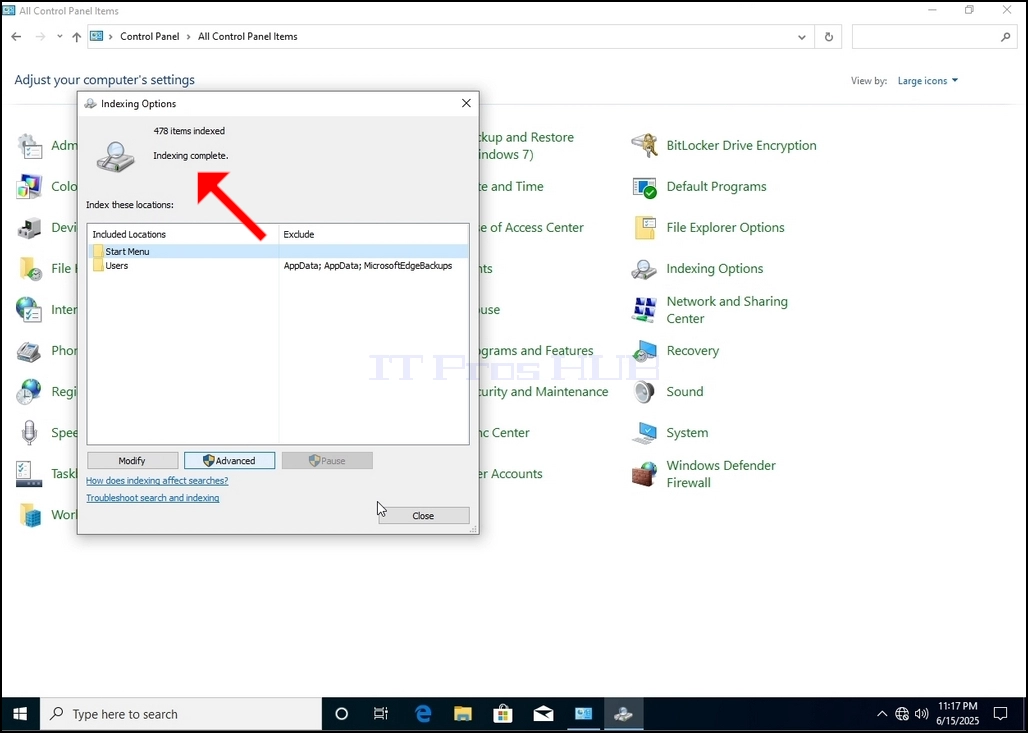Click Control Panel taskbar app button
The image size is (1028, 733).
(x=583, y=714)
